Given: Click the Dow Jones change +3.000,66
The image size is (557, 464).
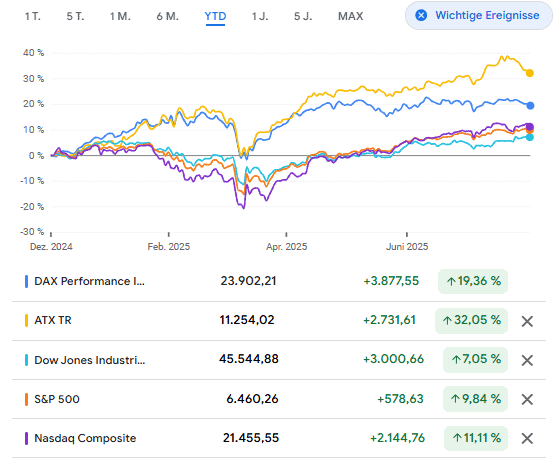Looking at the screenshot, I should 393,359.
